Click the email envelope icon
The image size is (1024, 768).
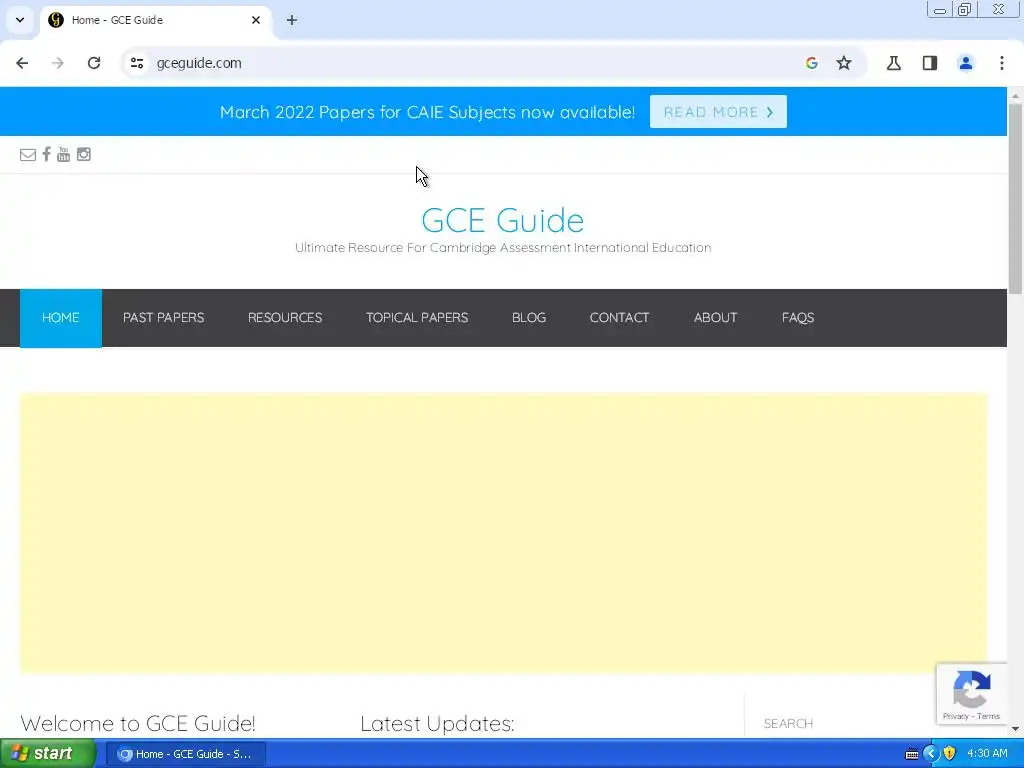(x=27, y=155)
